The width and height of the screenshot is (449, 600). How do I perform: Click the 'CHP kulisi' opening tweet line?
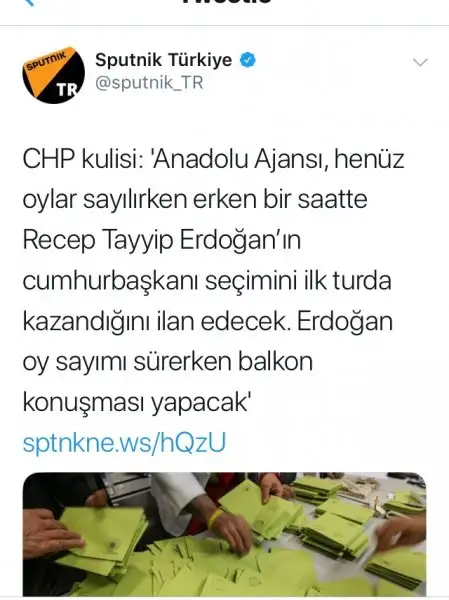click(214, 159)
